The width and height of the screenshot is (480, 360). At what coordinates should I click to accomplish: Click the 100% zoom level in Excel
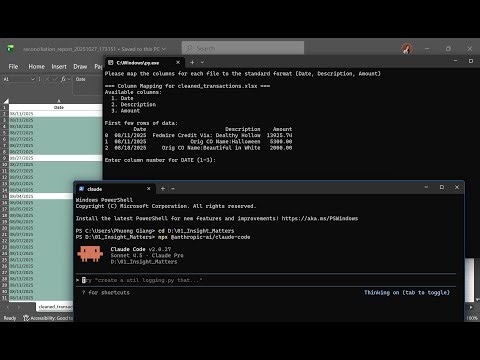click(x=472, y=318)
